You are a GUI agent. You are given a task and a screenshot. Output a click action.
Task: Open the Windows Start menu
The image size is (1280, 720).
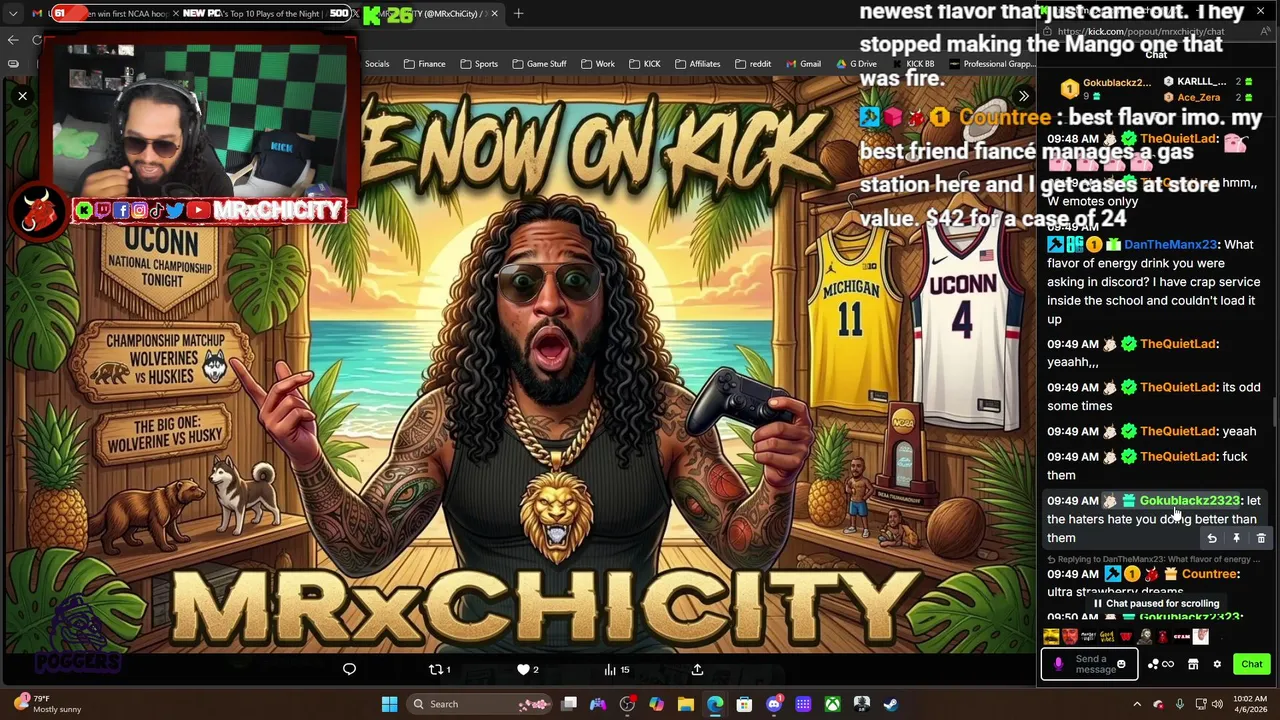389,704
